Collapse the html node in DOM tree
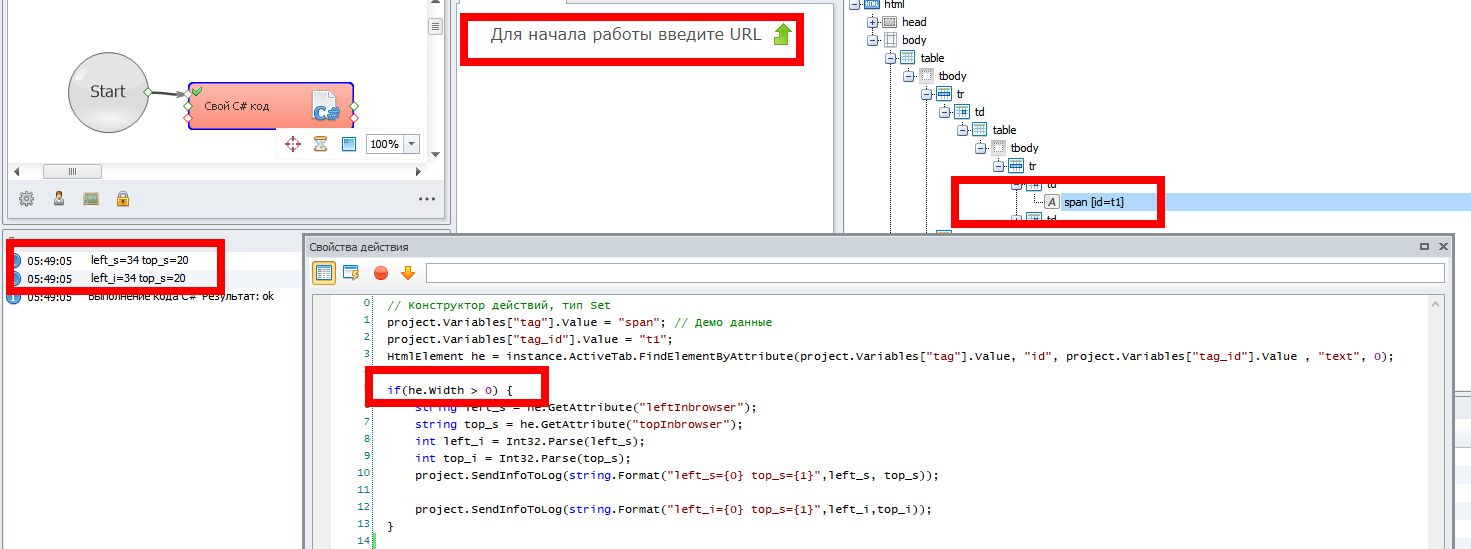The width and height of the screenshot is (1471, 549). pyautogui.click(x=854, y=4)
